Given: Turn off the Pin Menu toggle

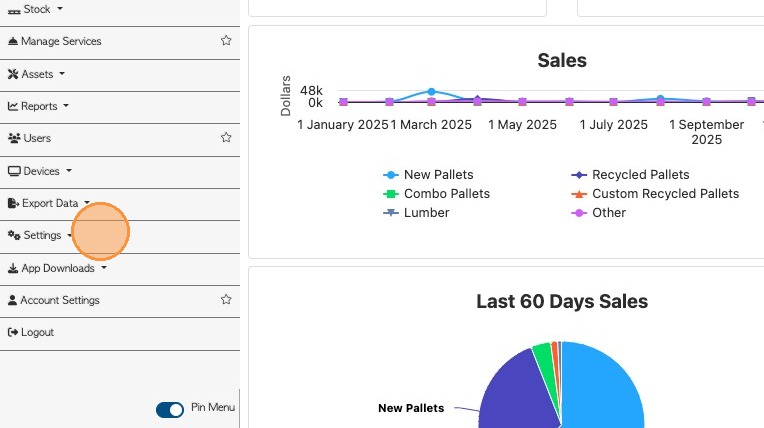Looking at the screenshot, I should click(x=170, y=409).
